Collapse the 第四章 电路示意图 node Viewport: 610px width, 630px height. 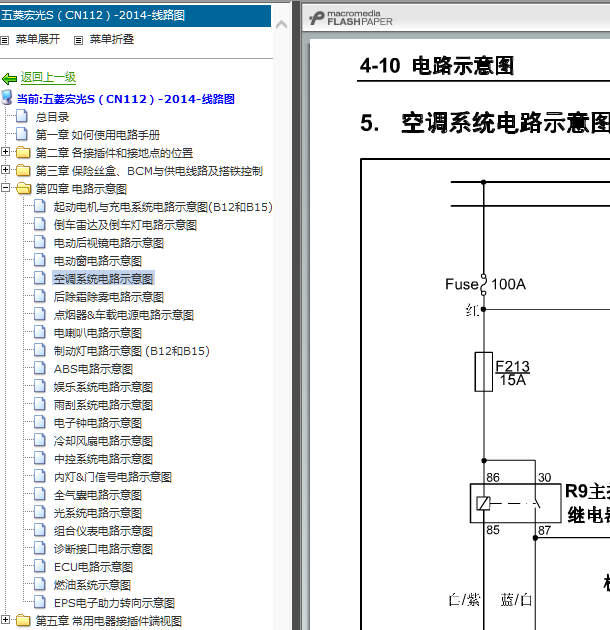(5, 187)
